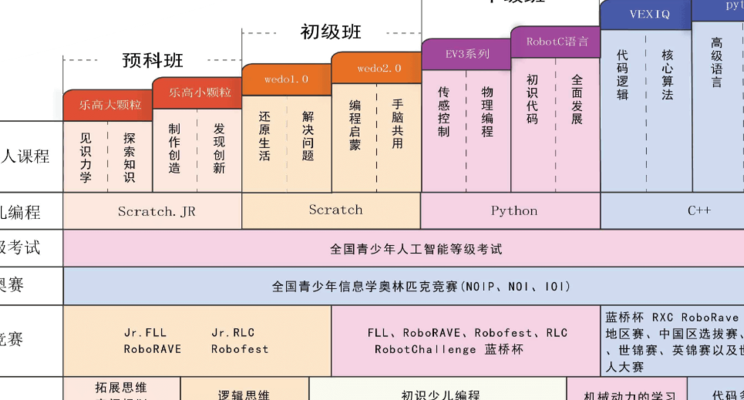Click the 全面发展 column text

[x=577, y=99]
